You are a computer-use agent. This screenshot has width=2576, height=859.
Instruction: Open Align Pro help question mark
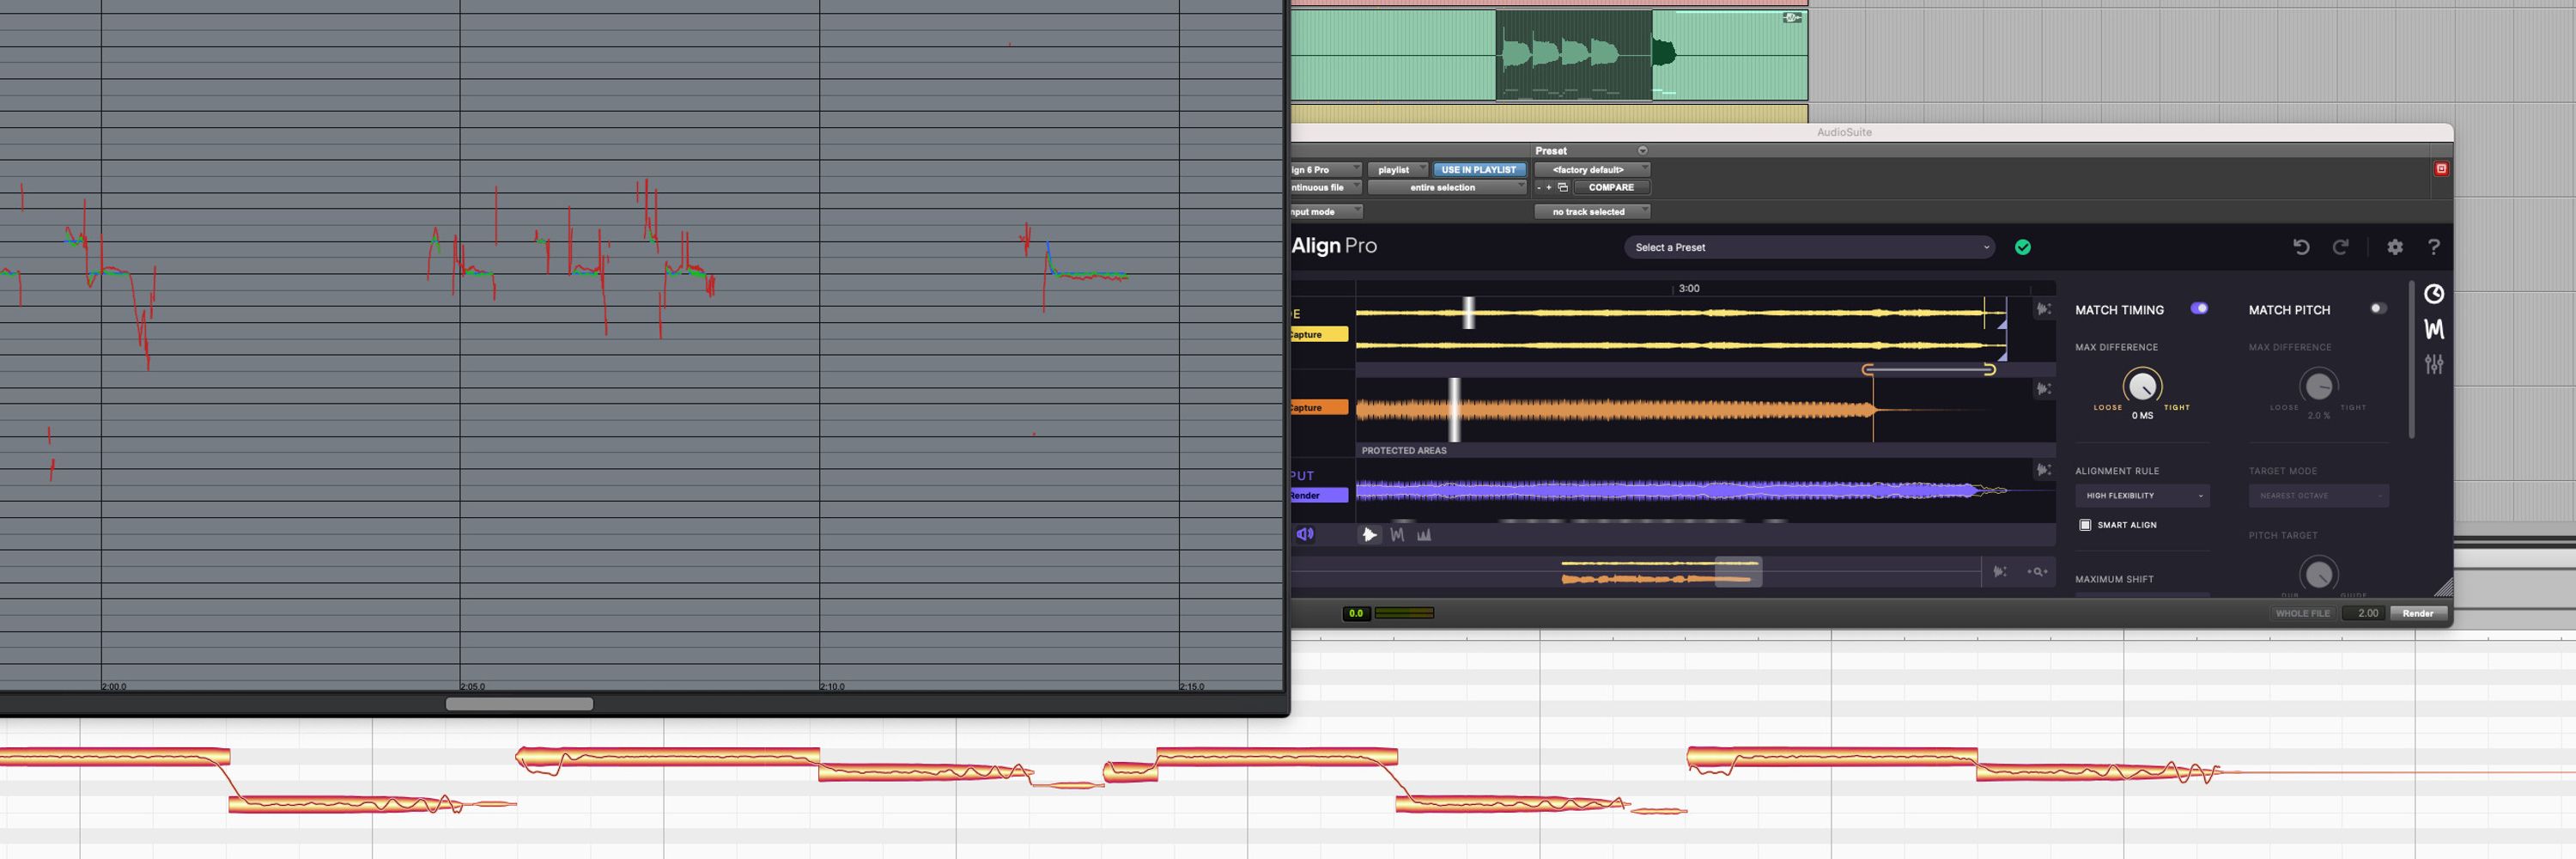[2434, 247]
